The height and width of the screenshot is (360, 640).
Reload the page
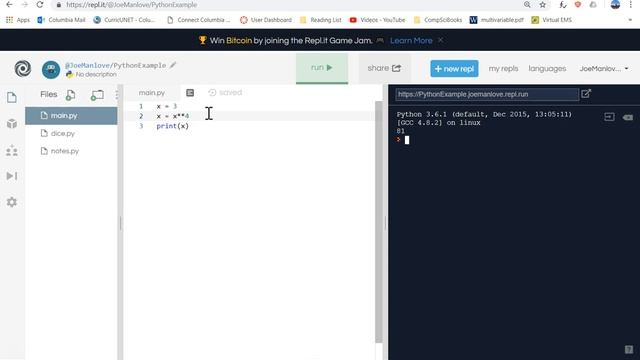[x=40, y=4]
